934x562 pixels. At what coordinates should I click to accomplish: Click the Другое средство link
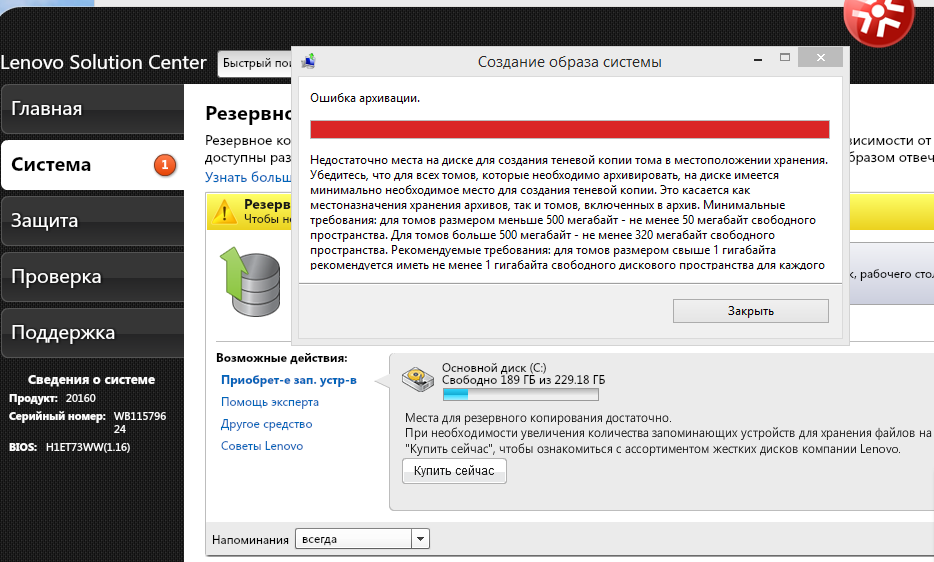[266, 424]
